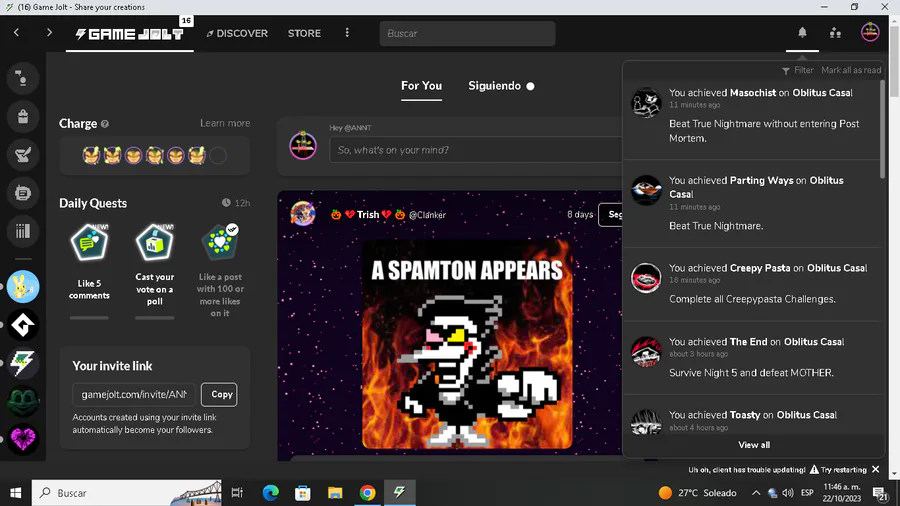Open the notifications bell
This screenshot has height=506, width=900.
pos(802,33)
